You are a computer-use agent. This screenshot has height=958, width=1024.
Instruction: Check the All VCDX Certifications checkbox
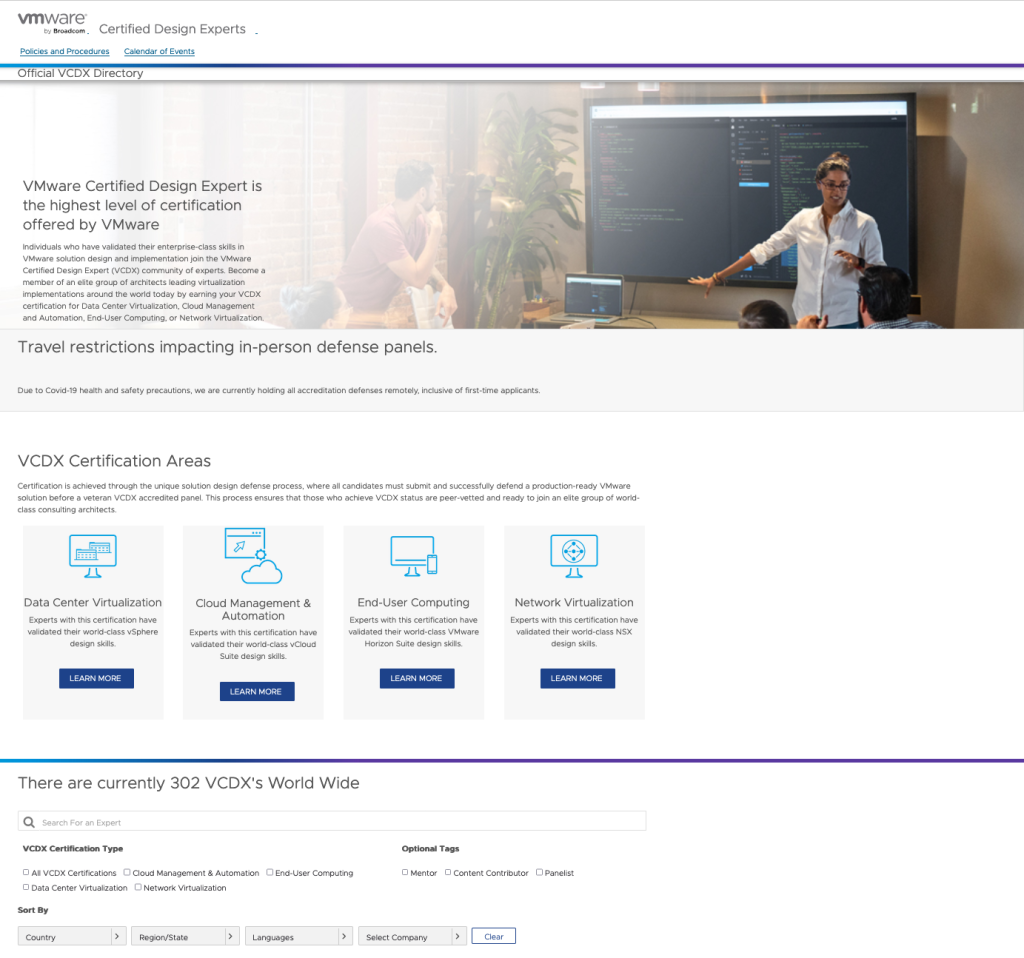click(26, 872)
